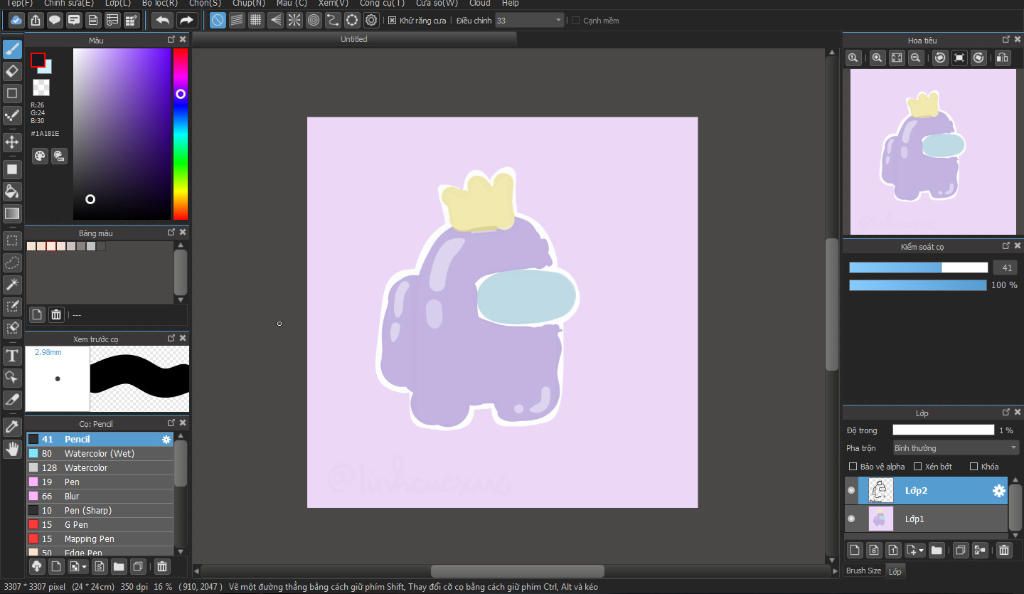Enable the Cạnh mềm checkbox

click(x=576, y=20)
